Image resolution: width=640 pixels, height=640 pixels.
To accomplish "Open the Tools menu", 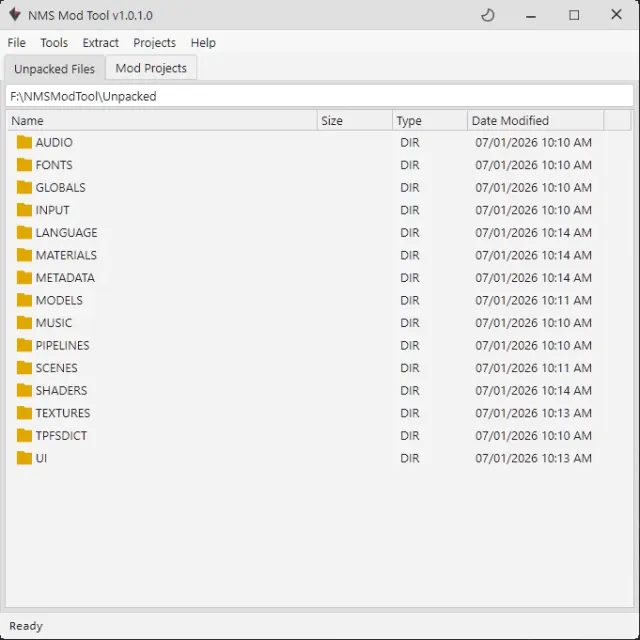I will [x=54, y=42].
